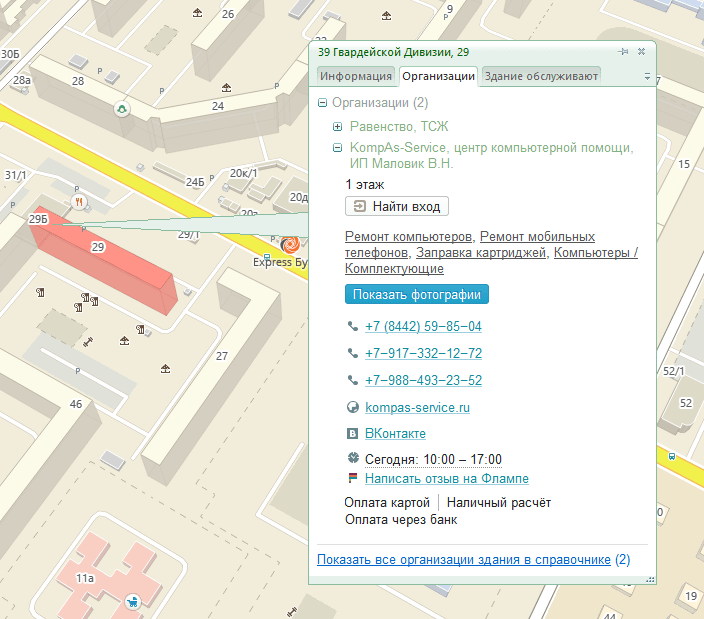
Task: Click the Flamp flag icon
Action: 352,479
